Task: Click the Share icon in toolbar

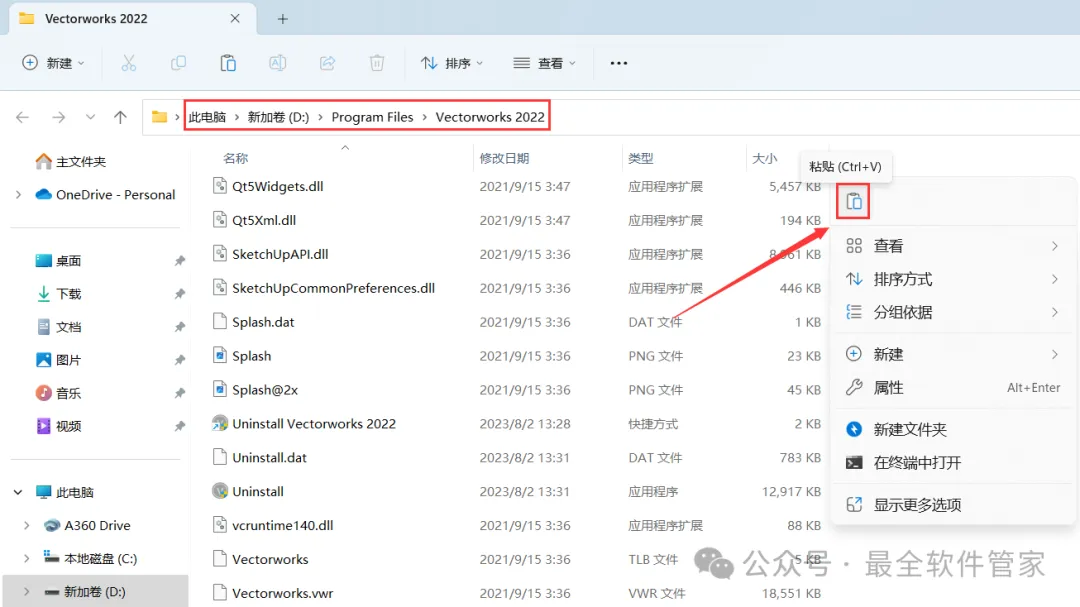Action: (327, 63)
